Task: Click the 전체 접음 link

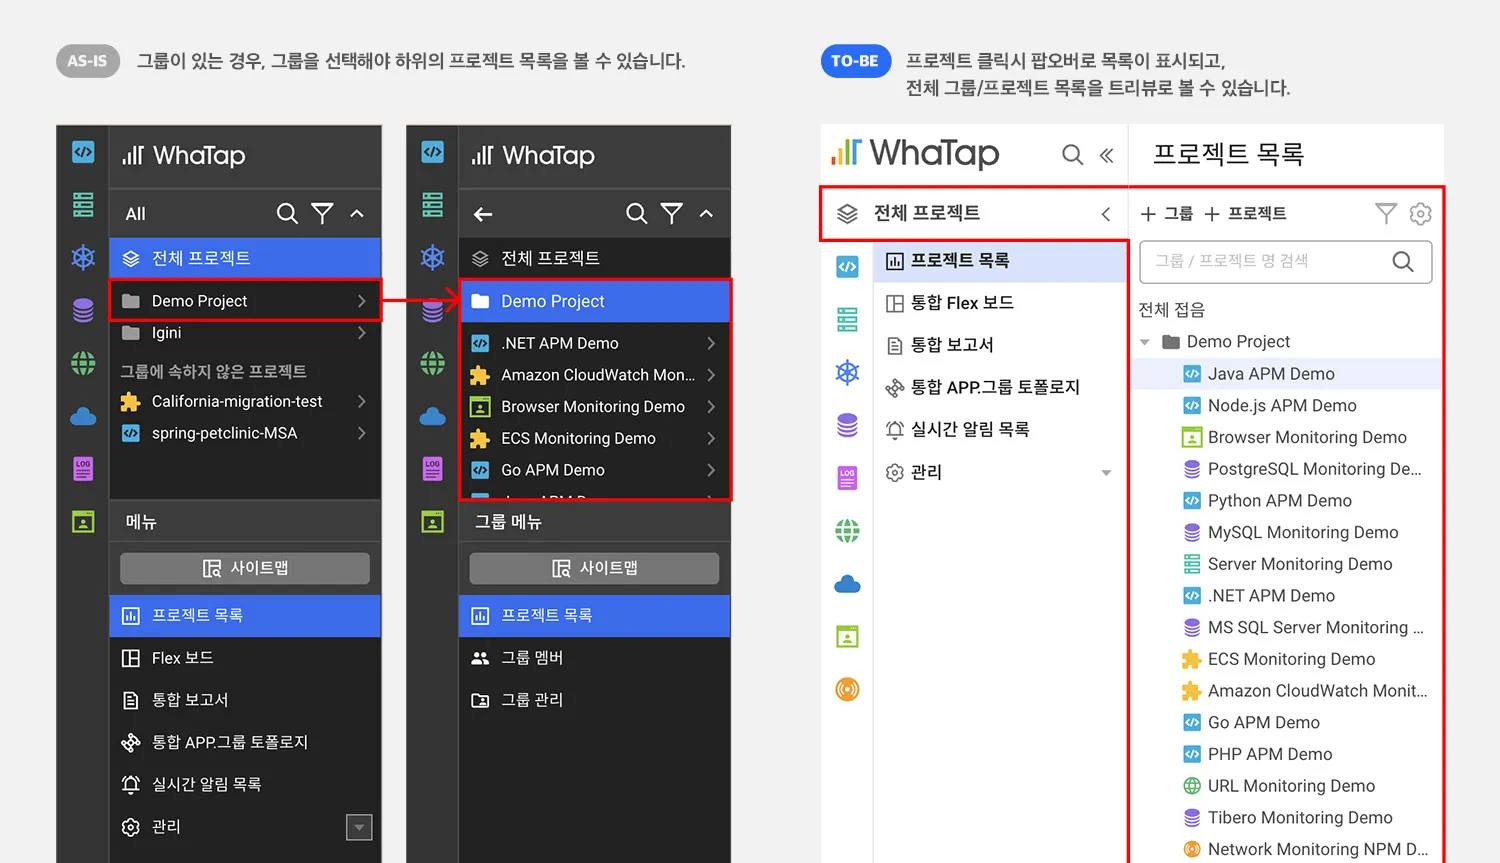Action: click(1172, 310)
